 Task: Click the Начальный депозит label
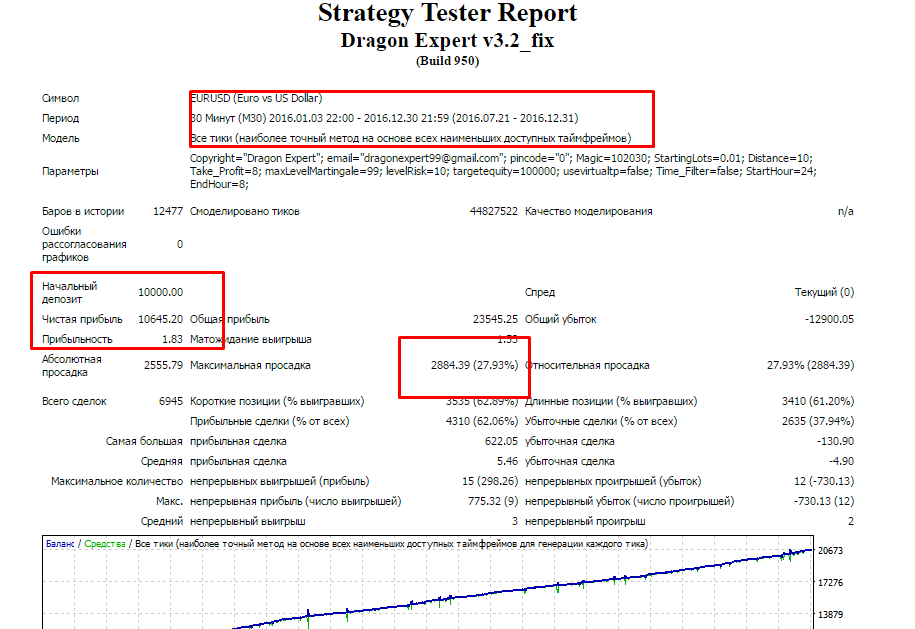[69, 292]
